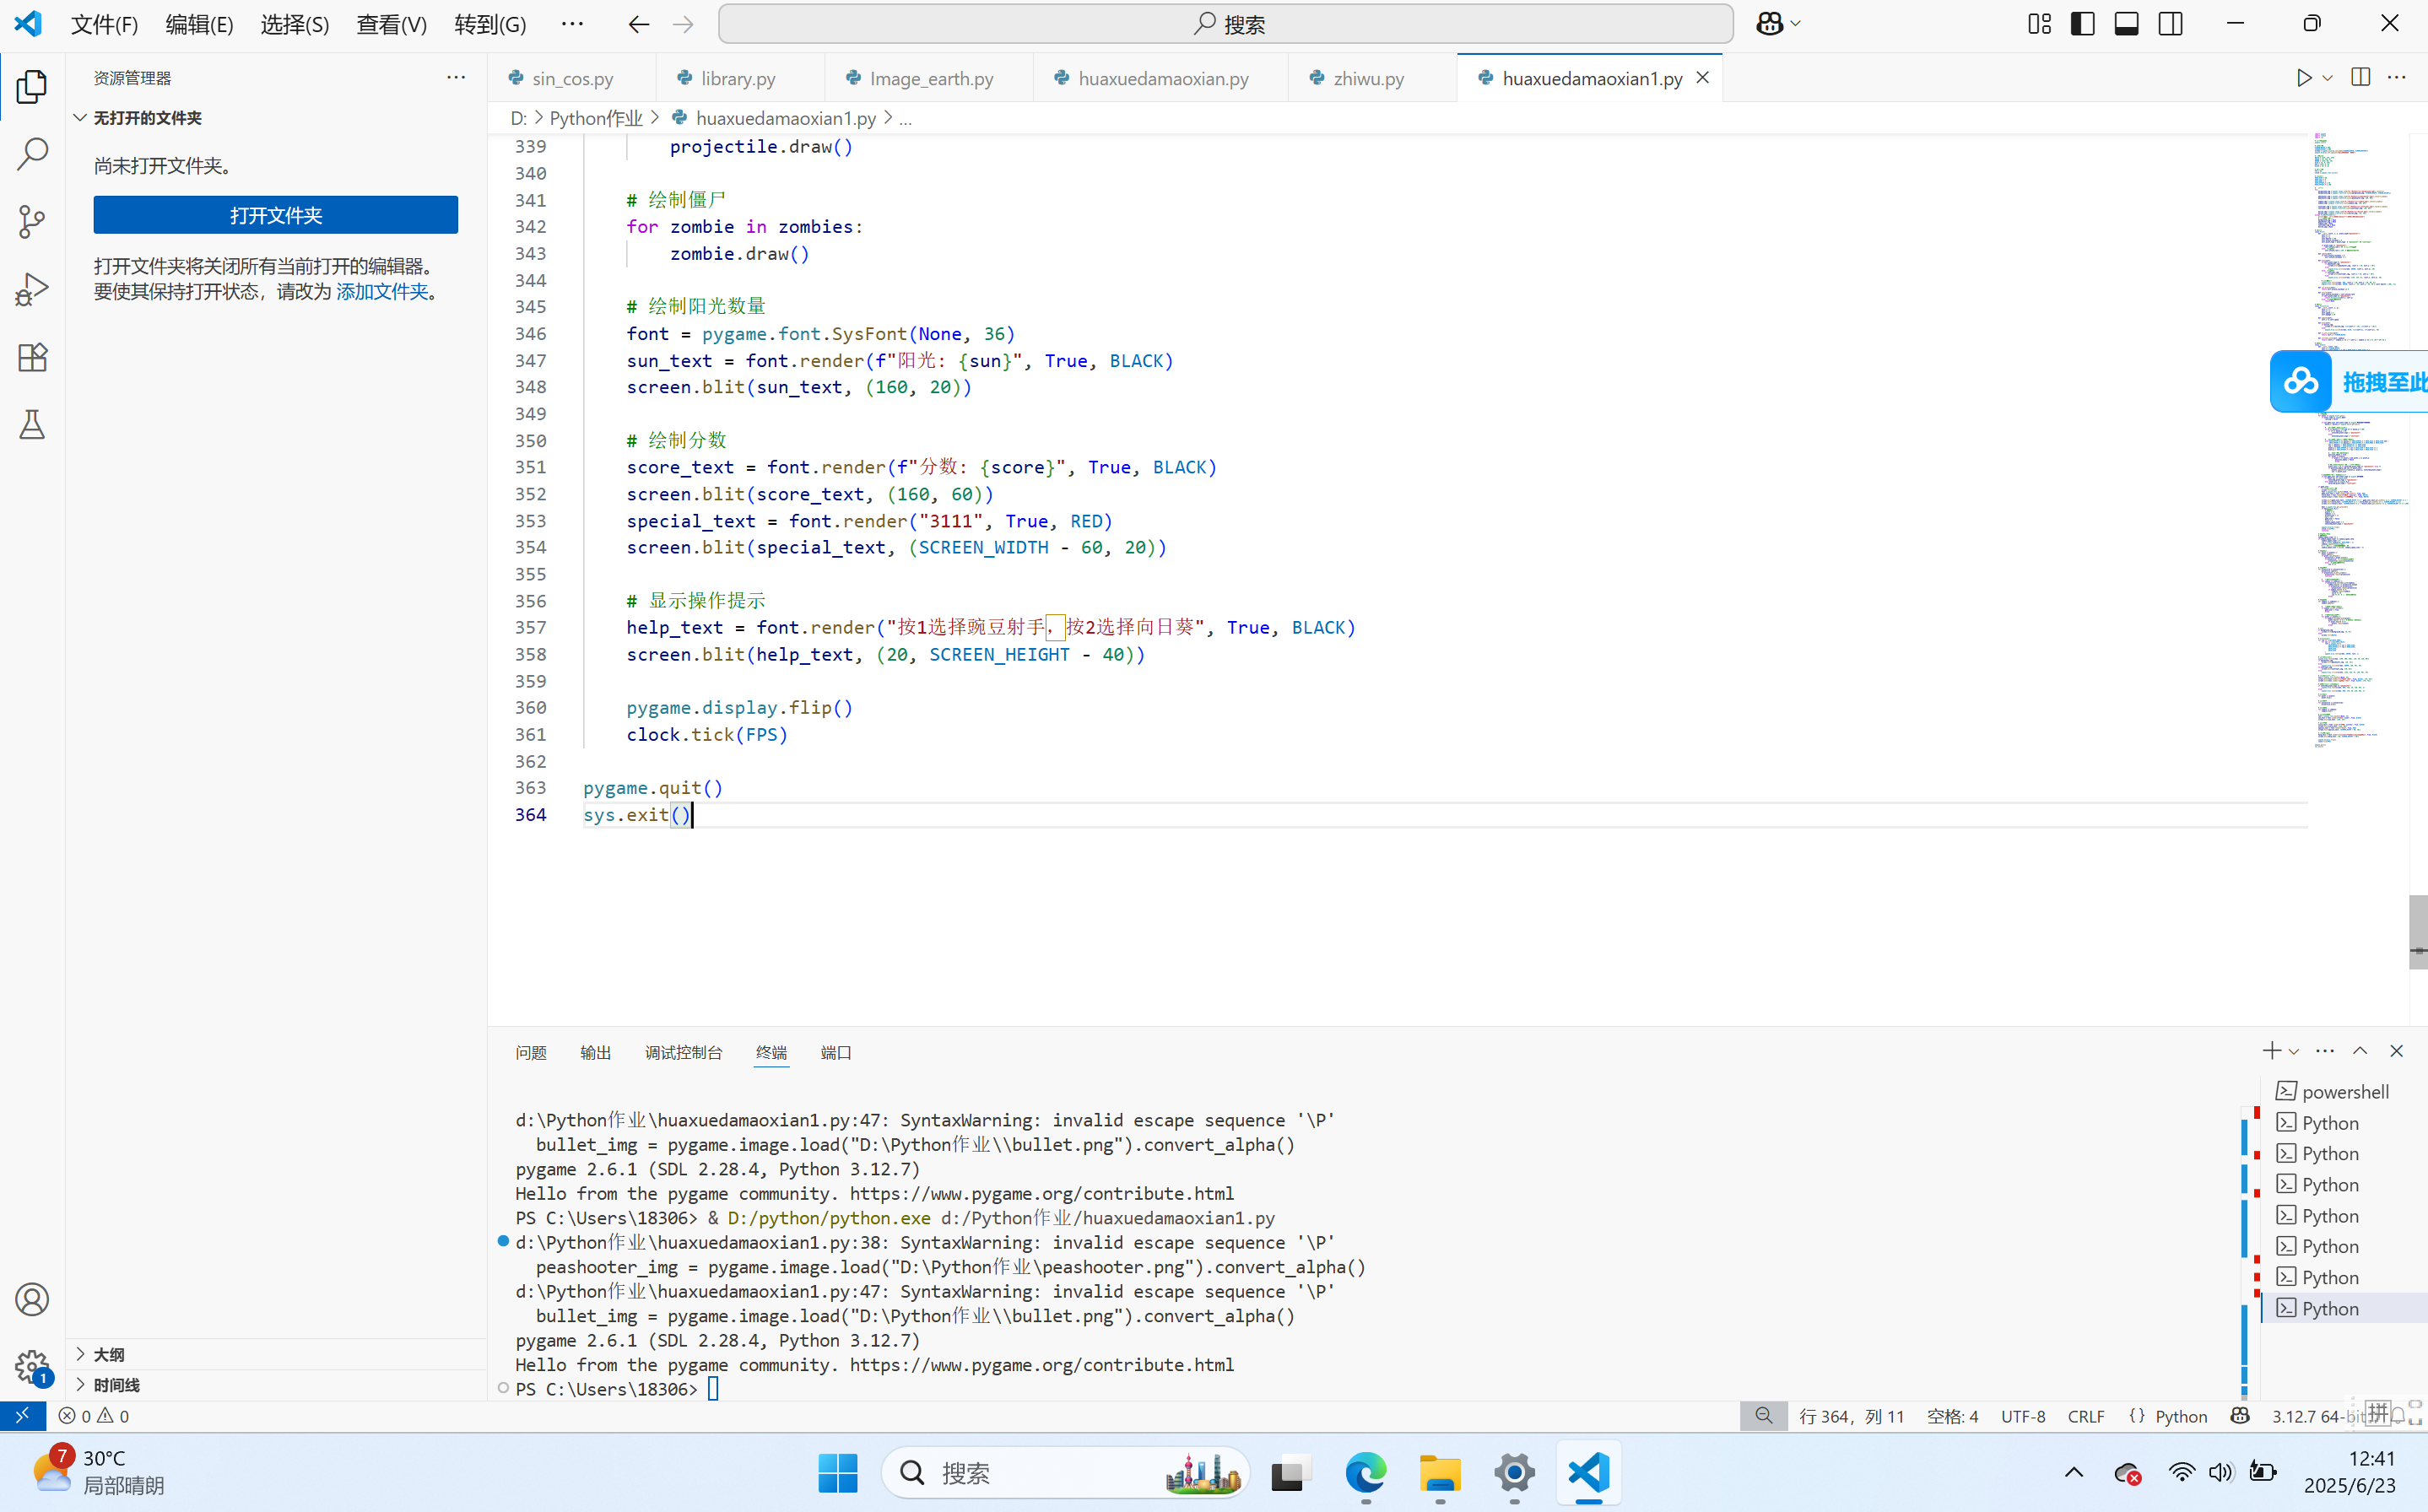This screenshot has width=2428, height=1512.
Task: Open the Source Control view
Action: pyautogui.click(x=32, y=222)
